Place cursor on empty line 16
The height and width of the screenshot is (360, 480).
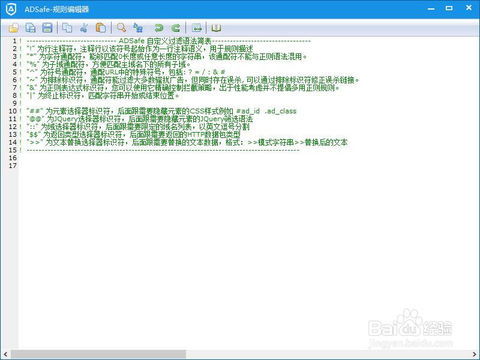coord(233,158)
